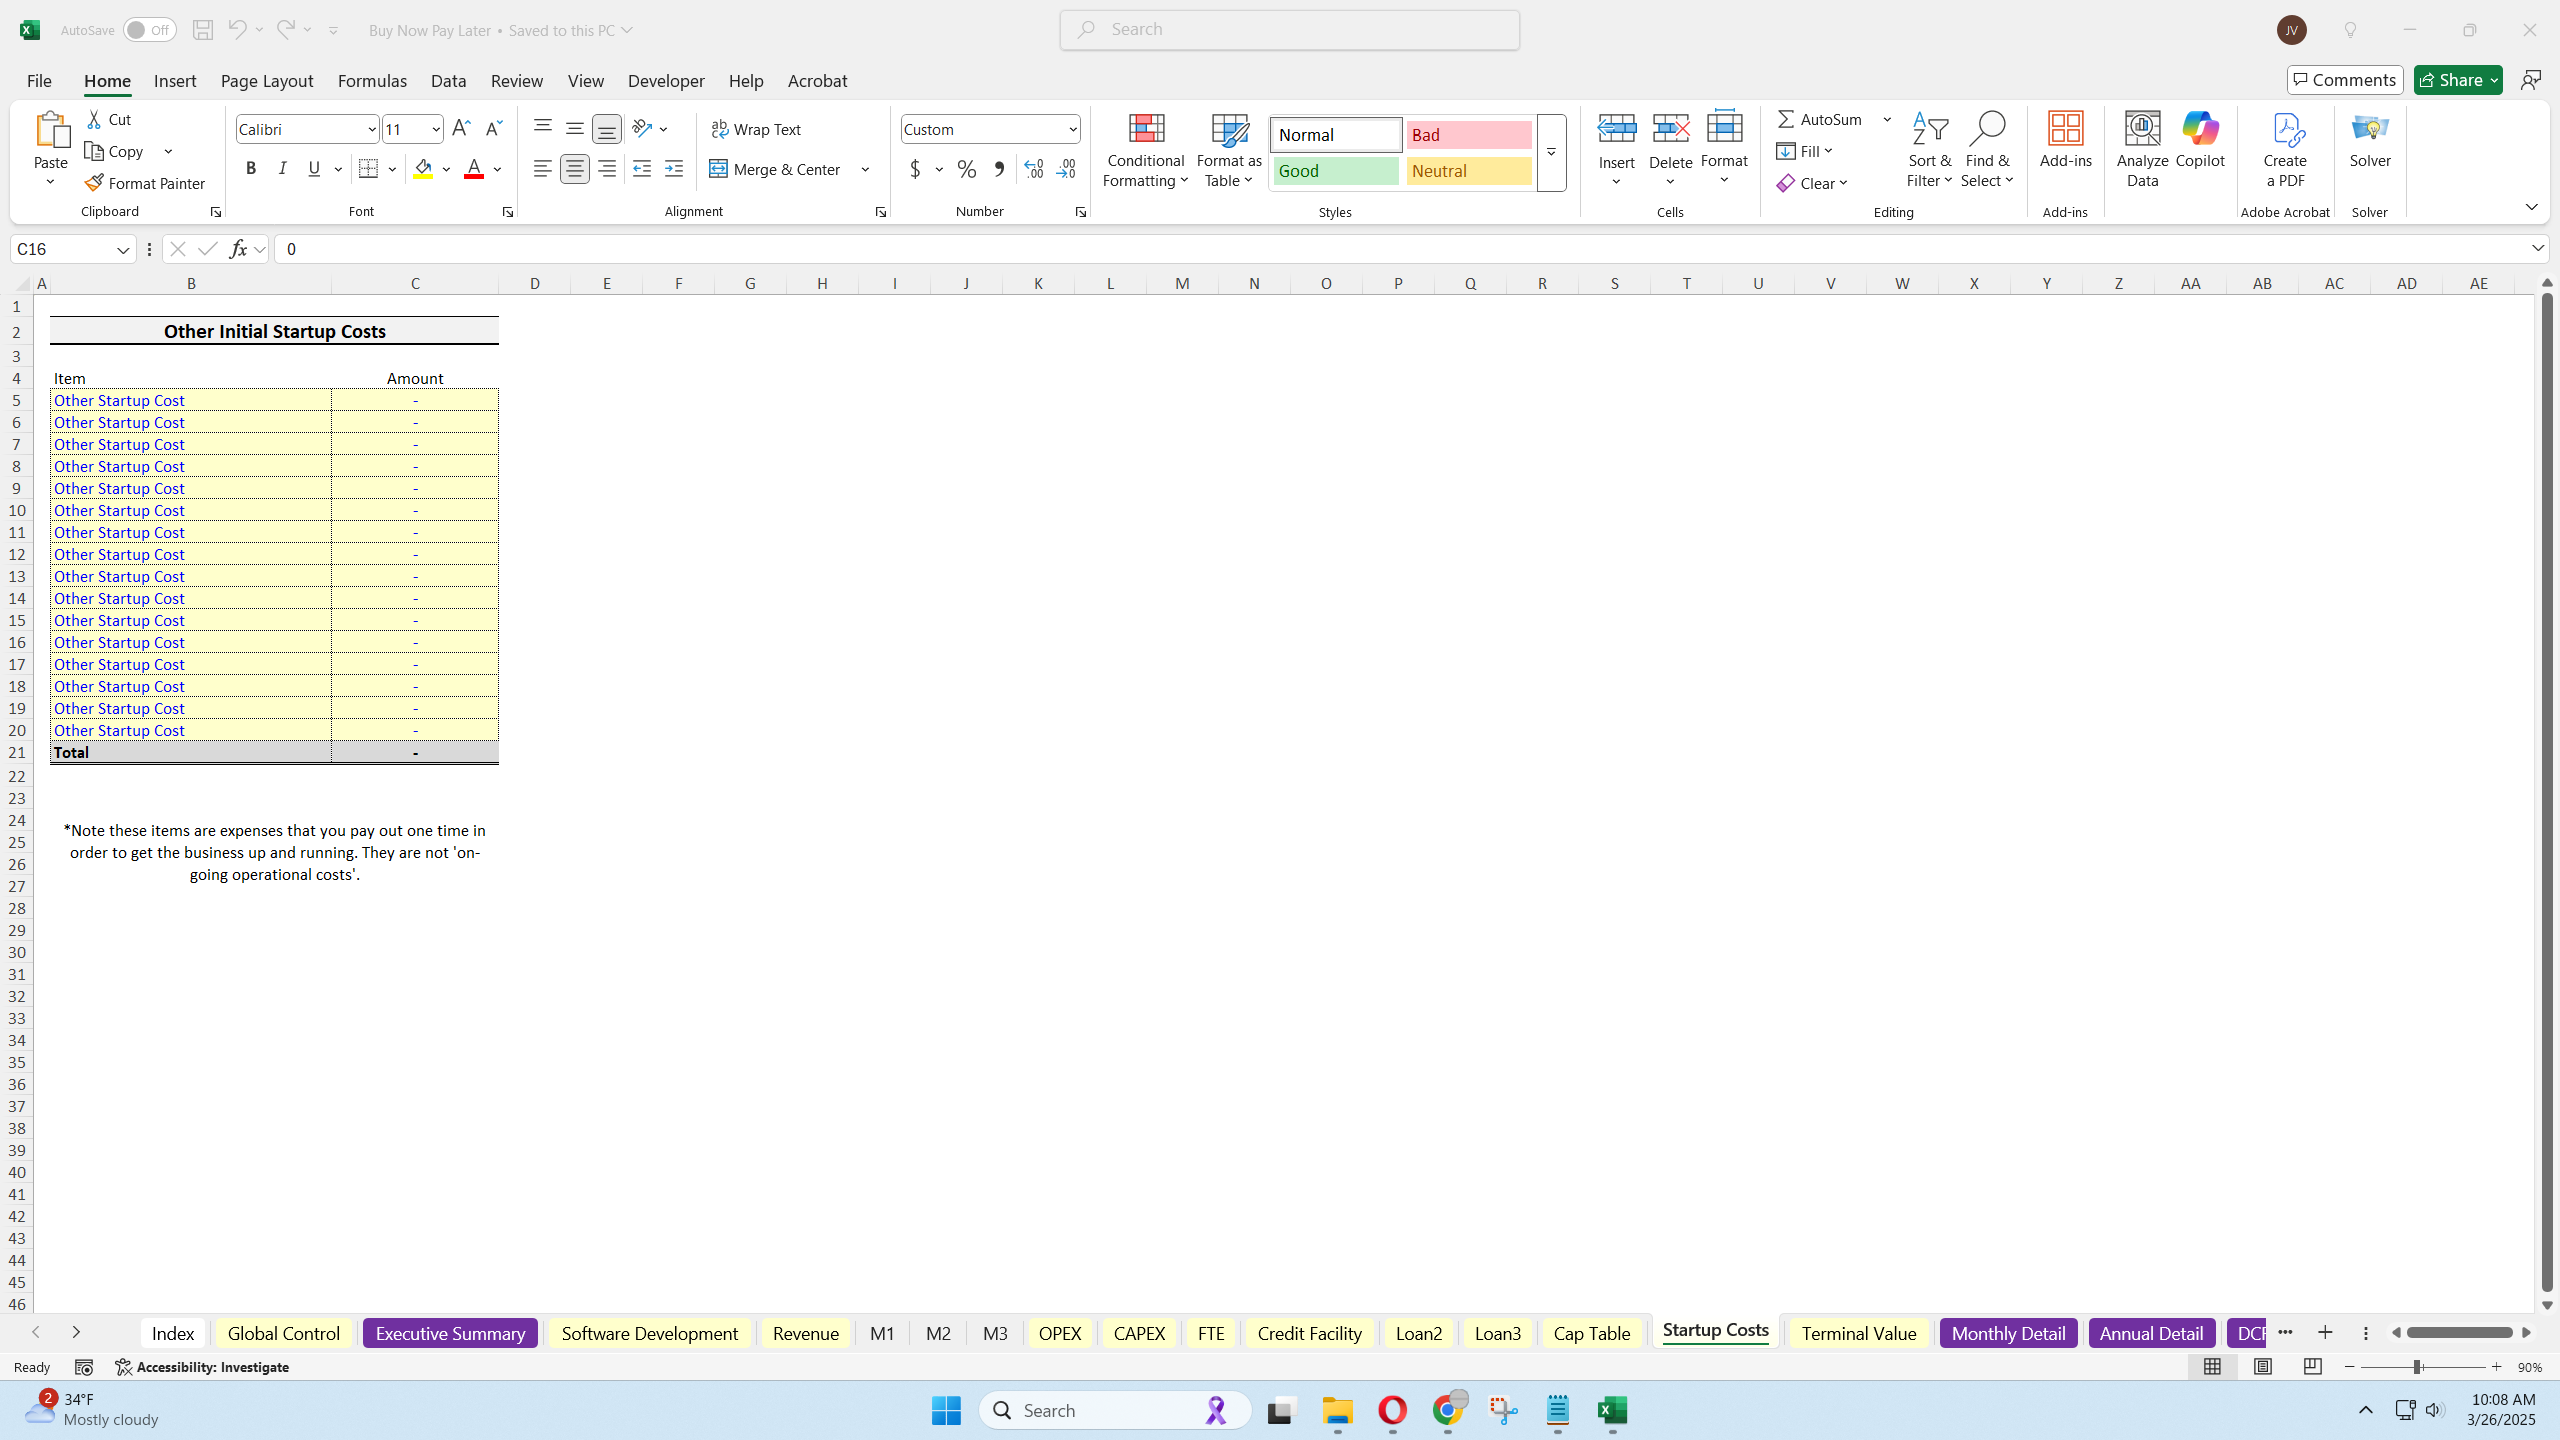
Task: Toggle Italic formatting
Action: (281, 168)
